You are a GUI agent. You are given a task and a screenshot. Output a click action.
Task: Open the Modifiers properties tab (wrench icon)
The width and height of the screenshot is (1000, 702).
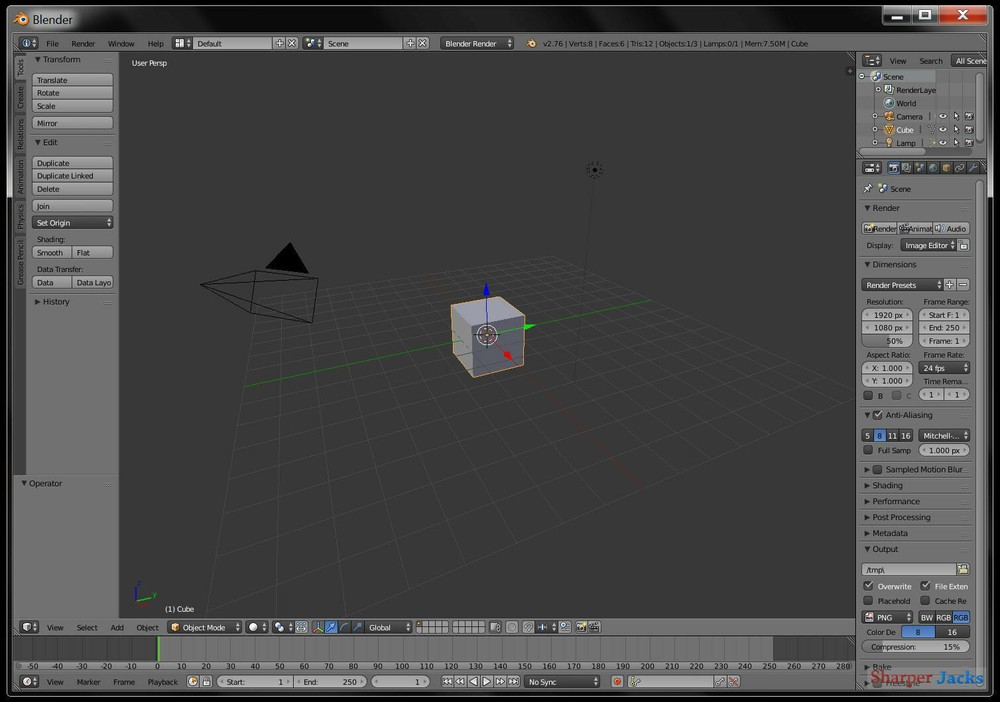[972, 167]
